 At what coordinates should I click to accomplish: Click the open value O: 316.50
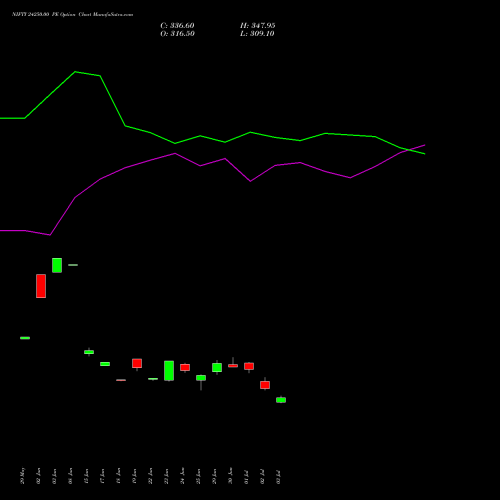tap(177, 34)
